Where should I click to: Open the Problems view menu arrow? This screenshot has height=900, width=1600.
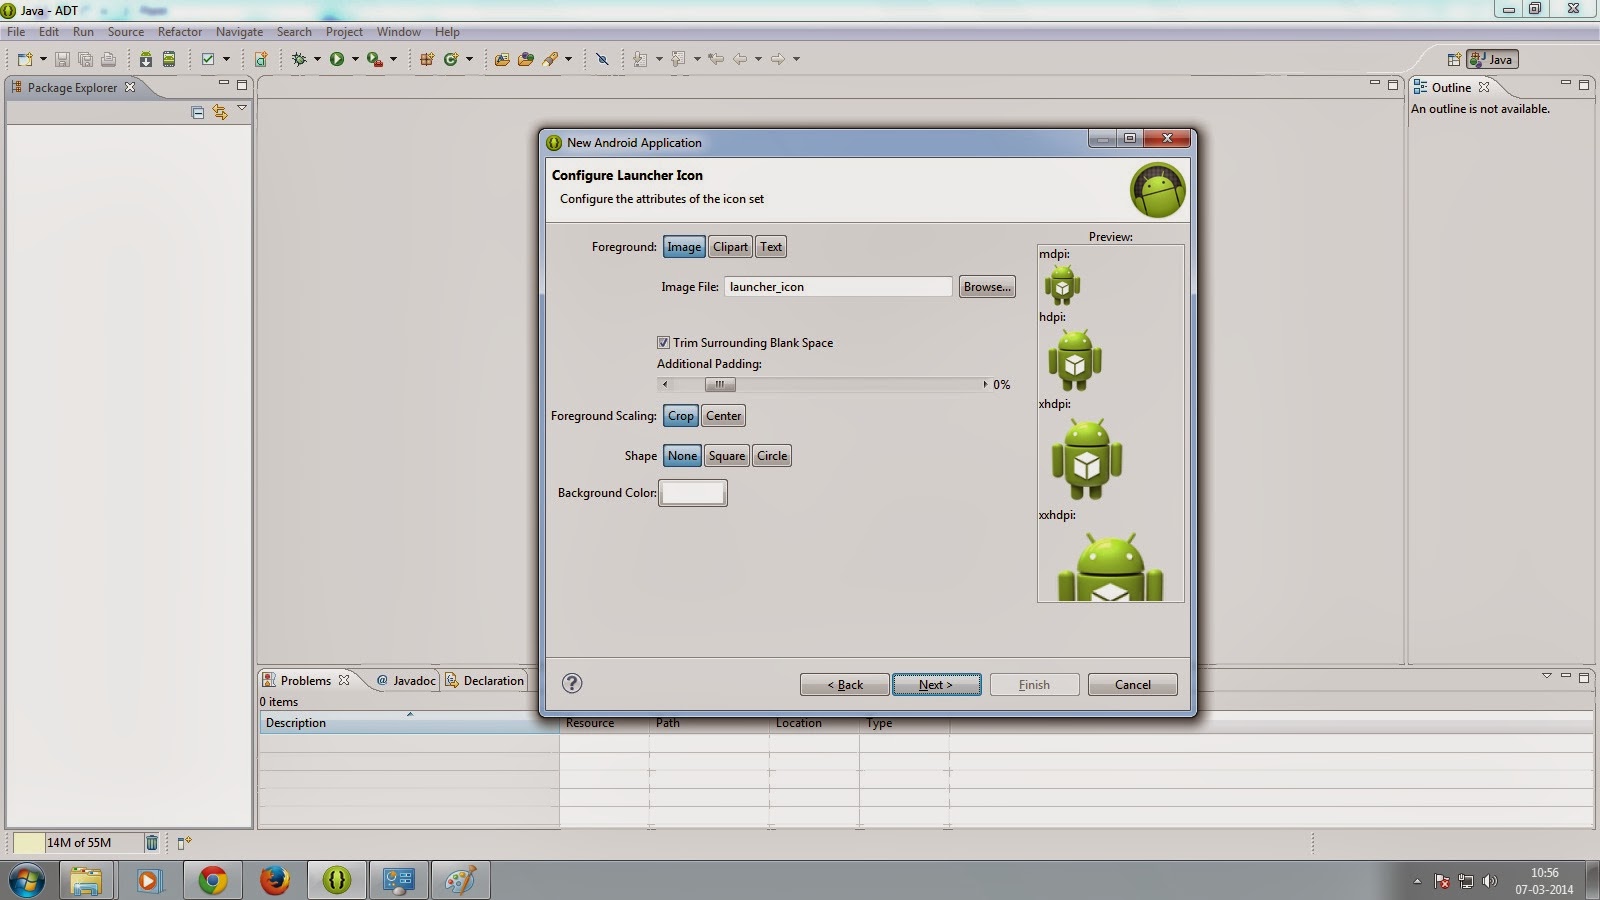pyautogui.click(x=1547, y=677)
